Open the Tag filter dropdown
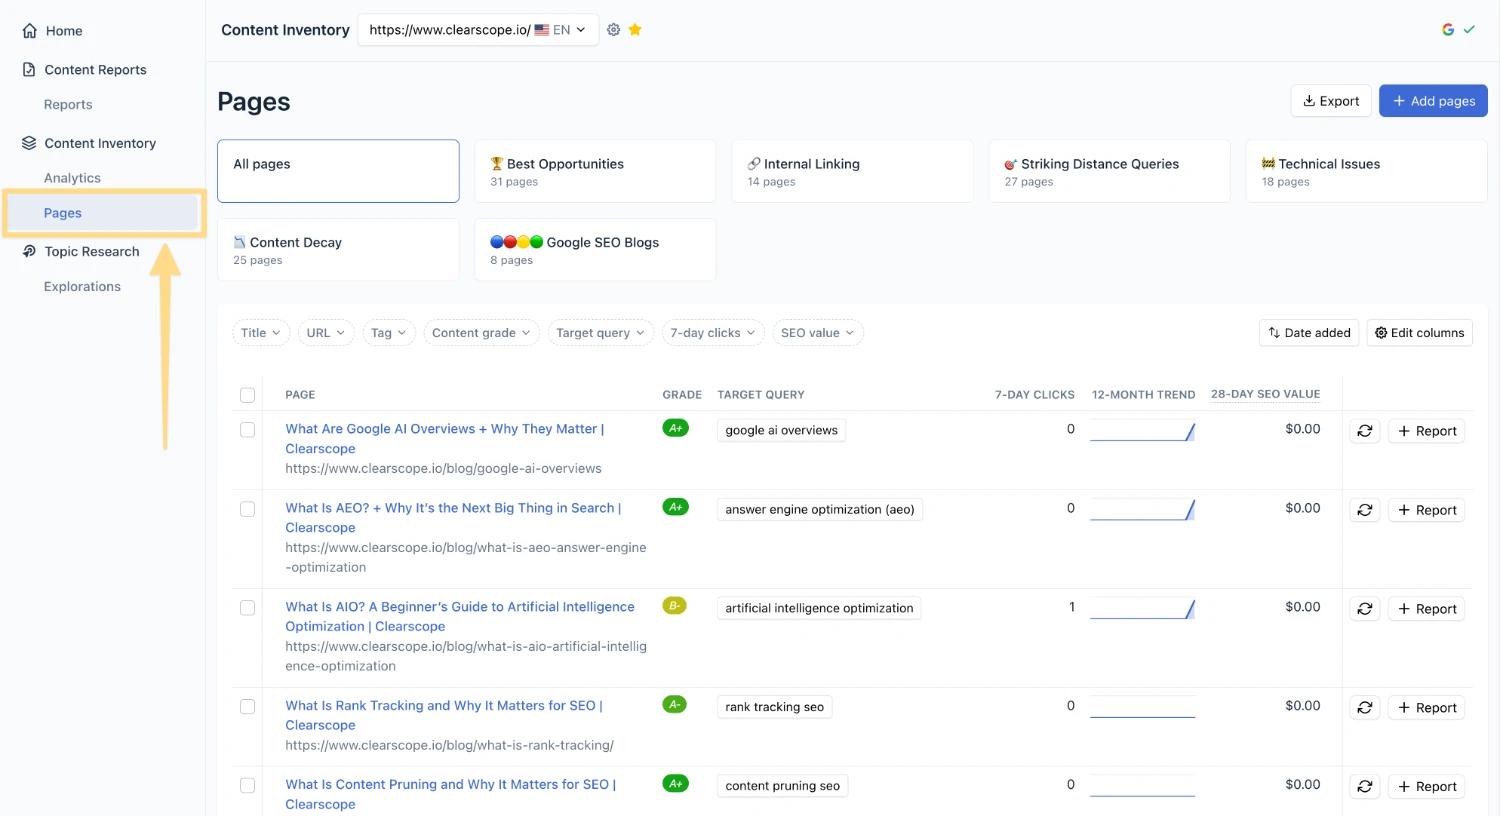Viewport: 1500px width, 816px height. (389, 333)
